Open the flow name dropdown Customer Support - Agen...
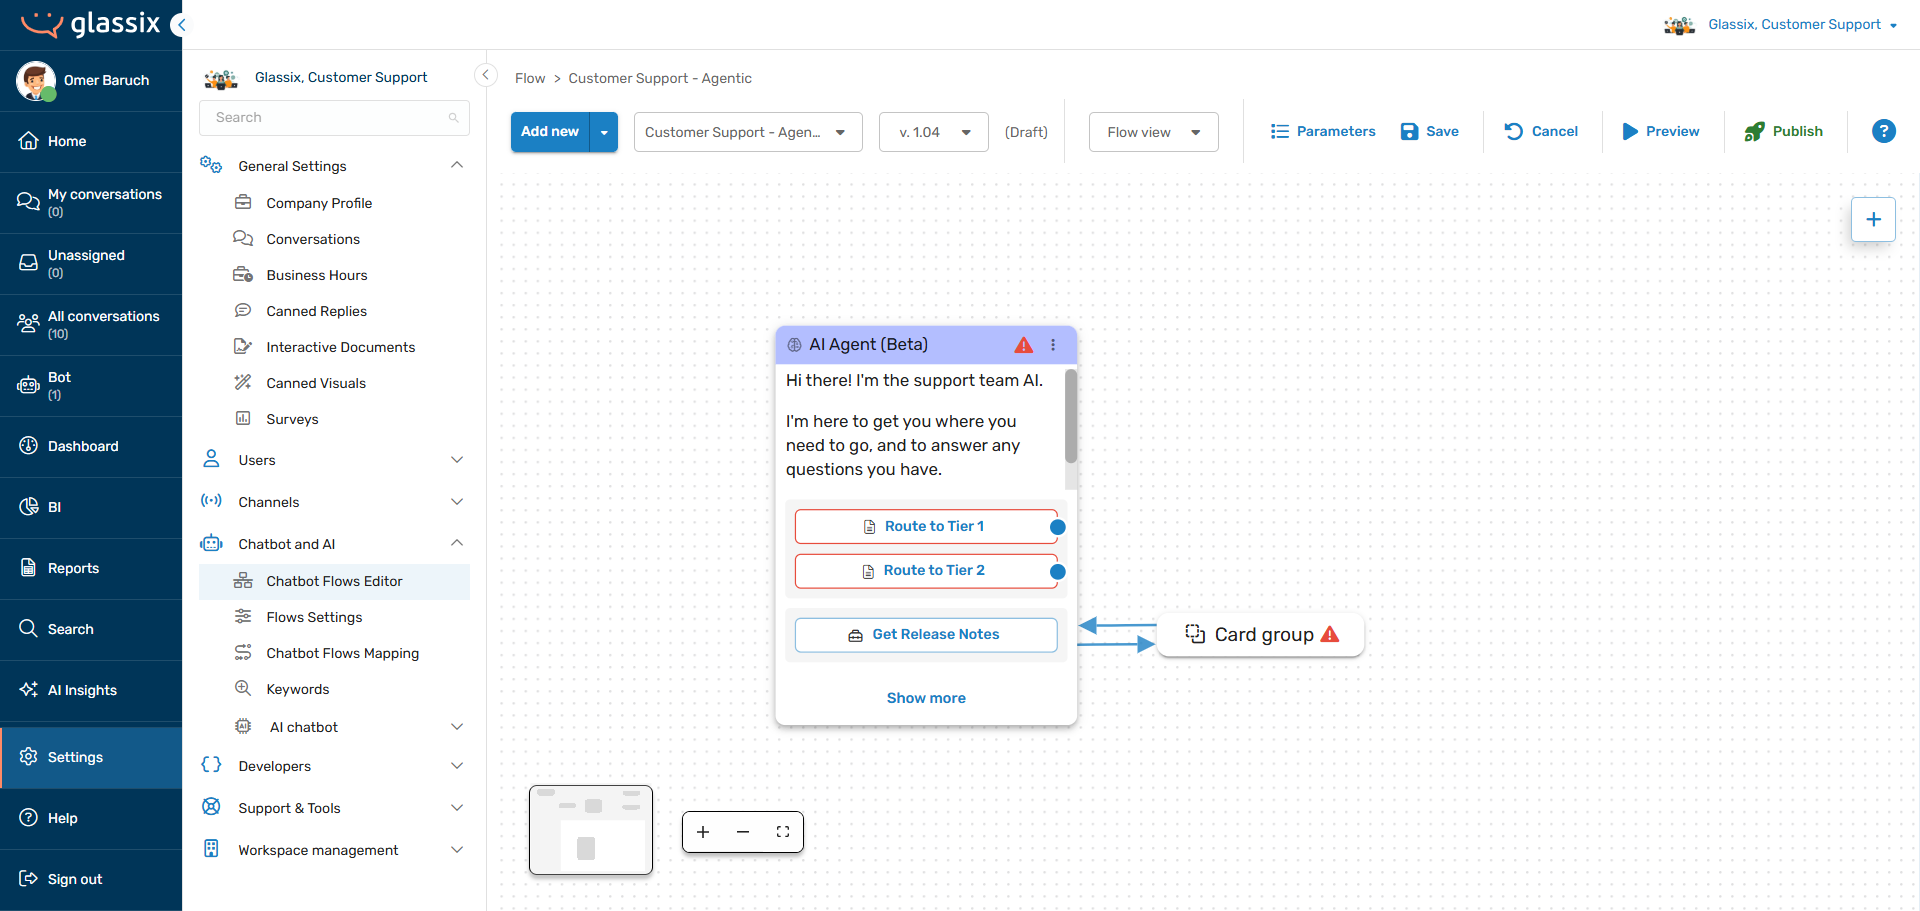 (748, 132)
